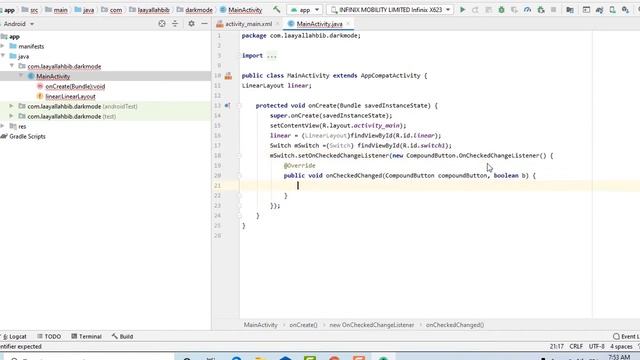Screen dimensions: 640x360
Task: Open the Profile app gauge icon
Action: click(527, 9)
